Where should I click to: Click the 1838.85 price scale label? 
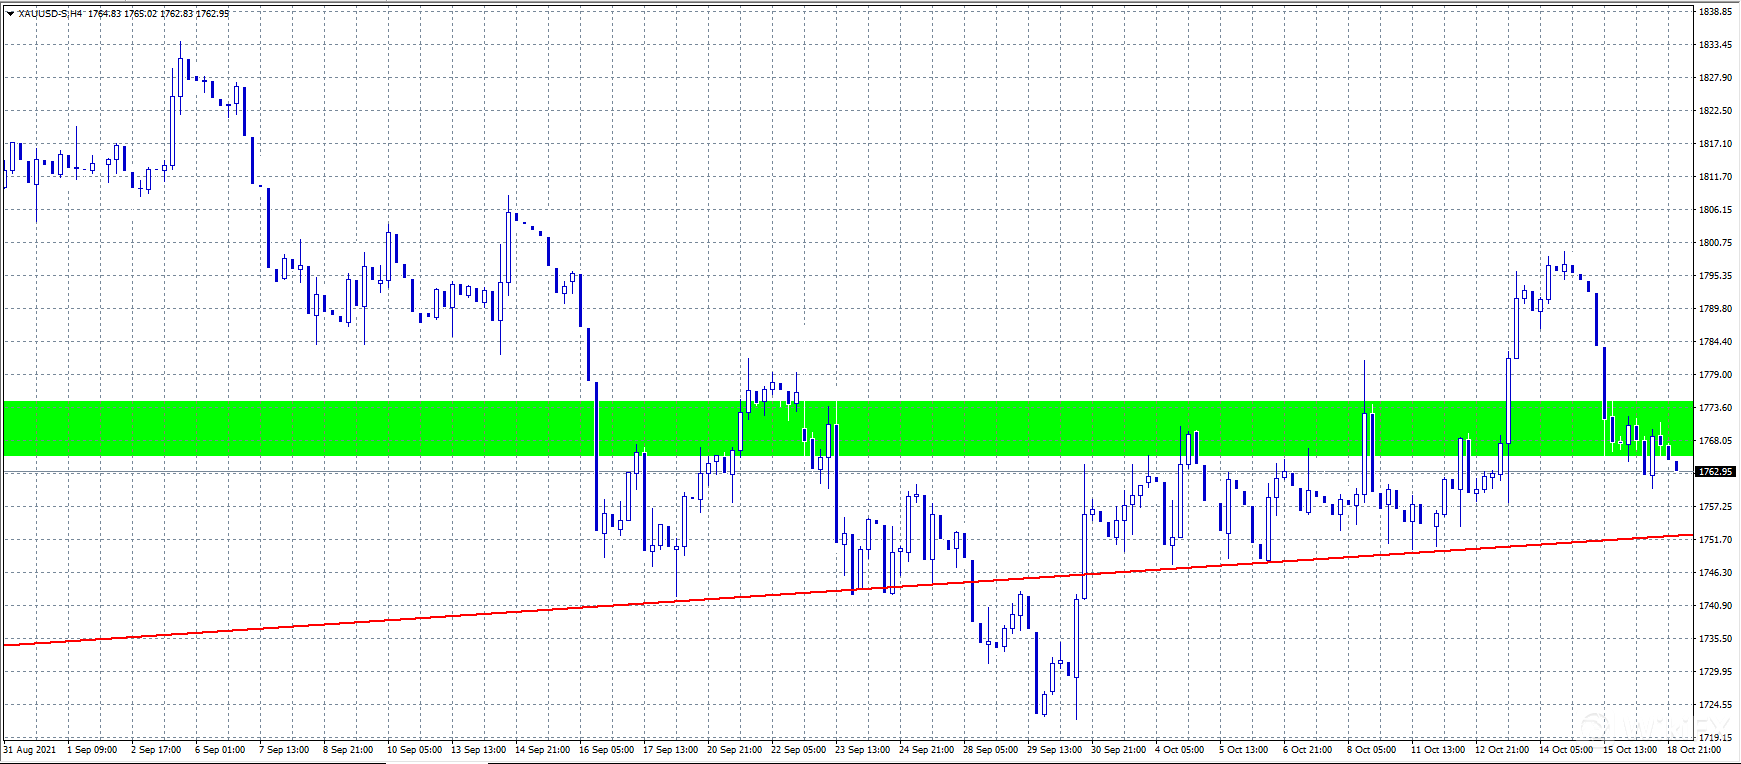click(x=1715, y=12)
